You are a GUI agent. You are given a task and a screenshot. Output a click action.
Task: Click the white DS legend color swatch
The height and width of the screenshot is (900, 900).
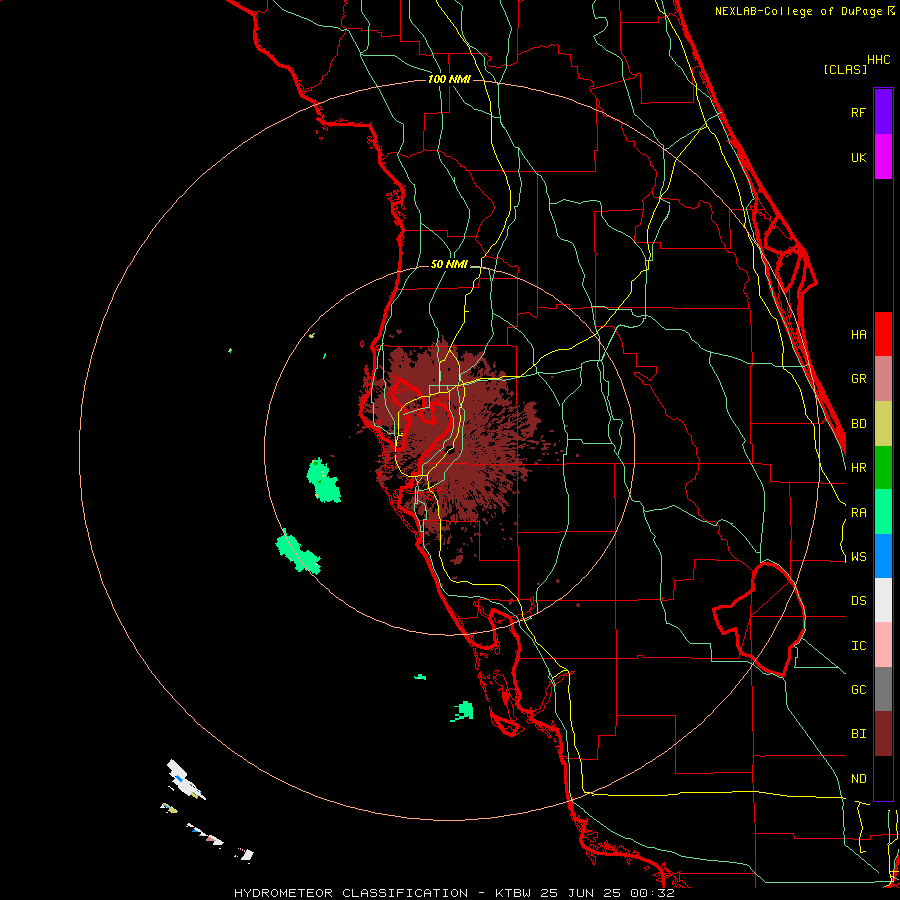tap(883, 600)
